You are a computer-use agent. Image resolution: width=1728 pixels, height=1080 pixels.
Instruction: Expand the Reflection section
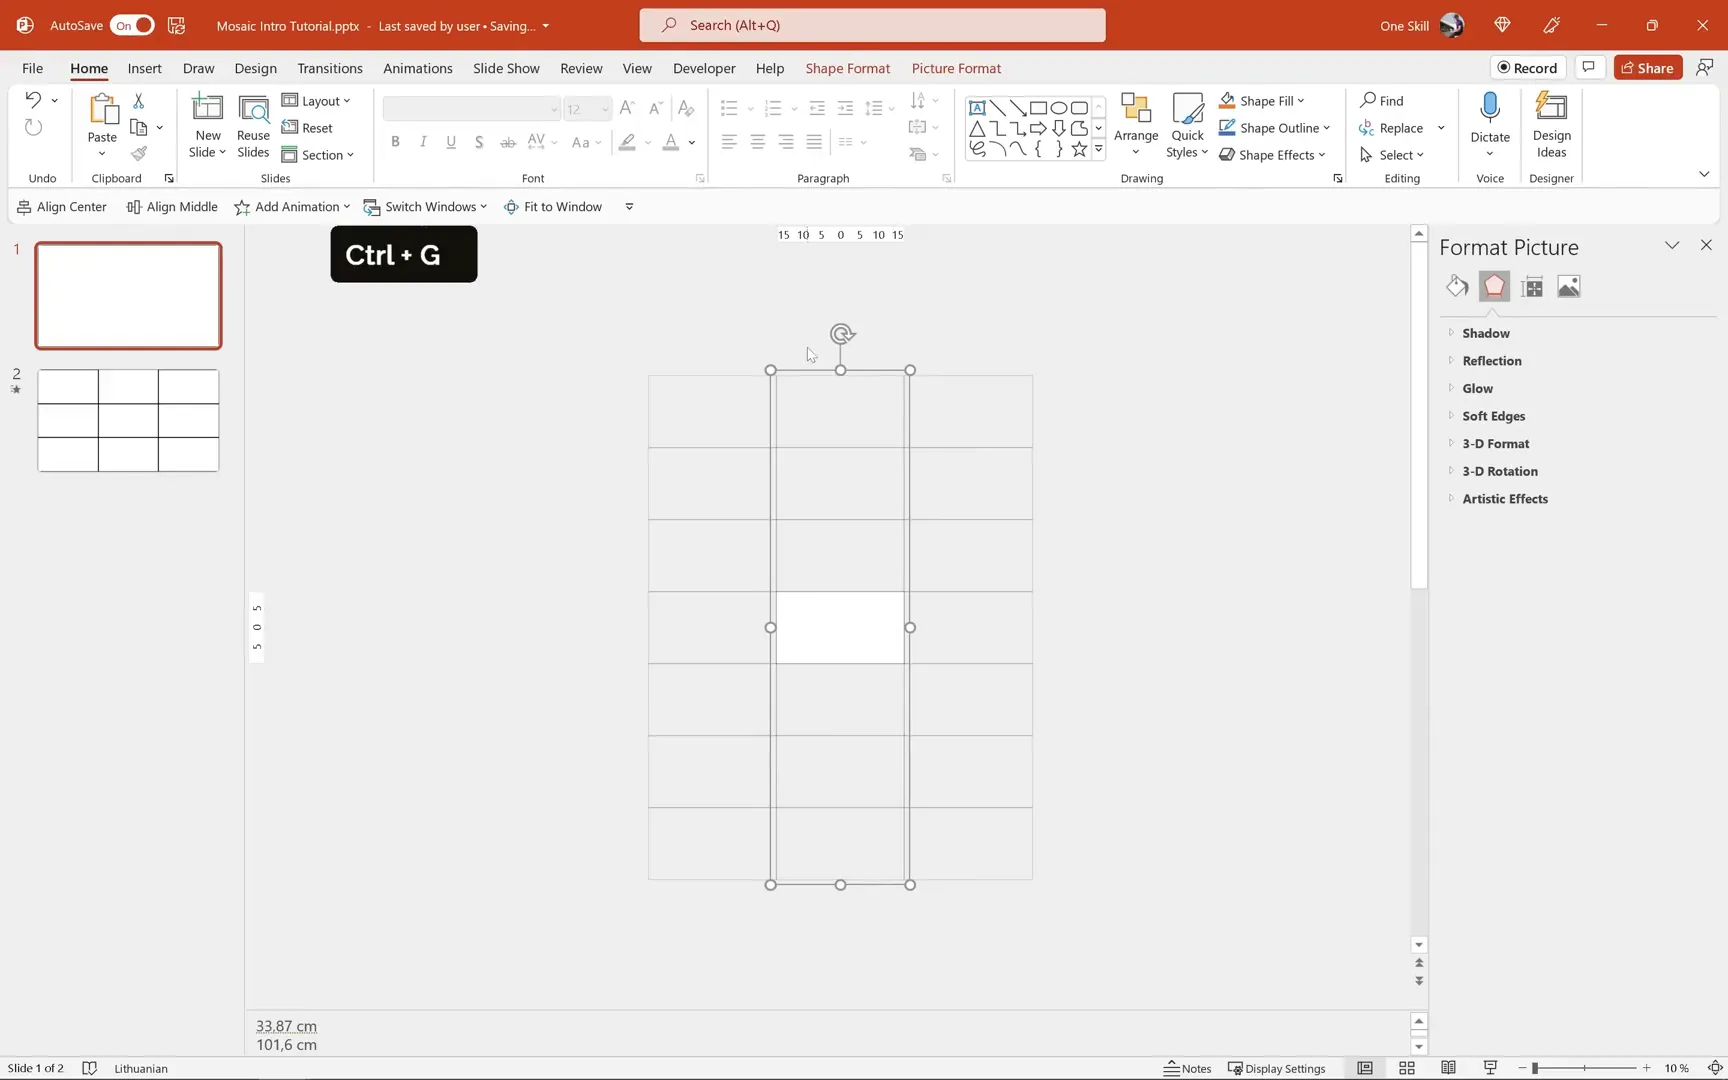click(1491, 361)
